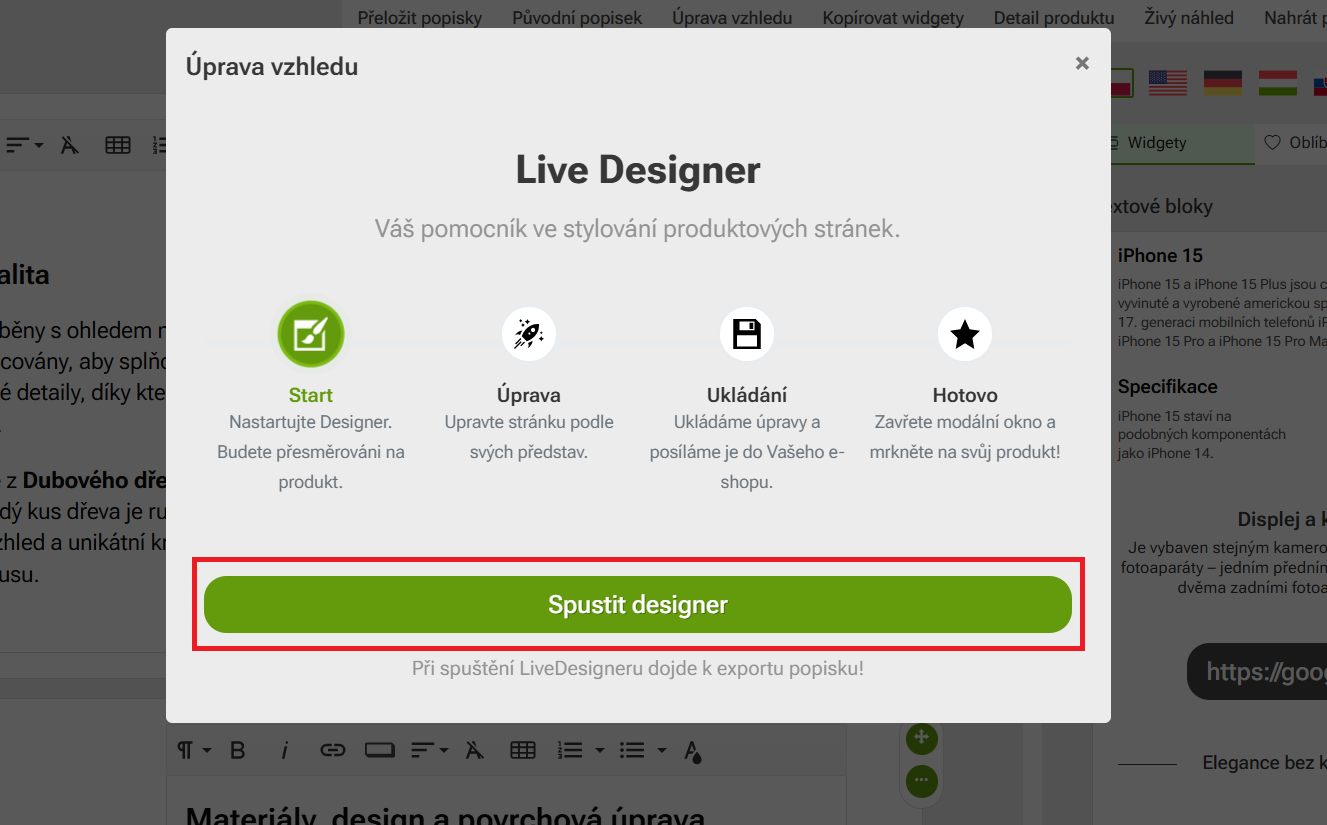
Task: Click the green move handle icon
Action: tap(921, 739)
